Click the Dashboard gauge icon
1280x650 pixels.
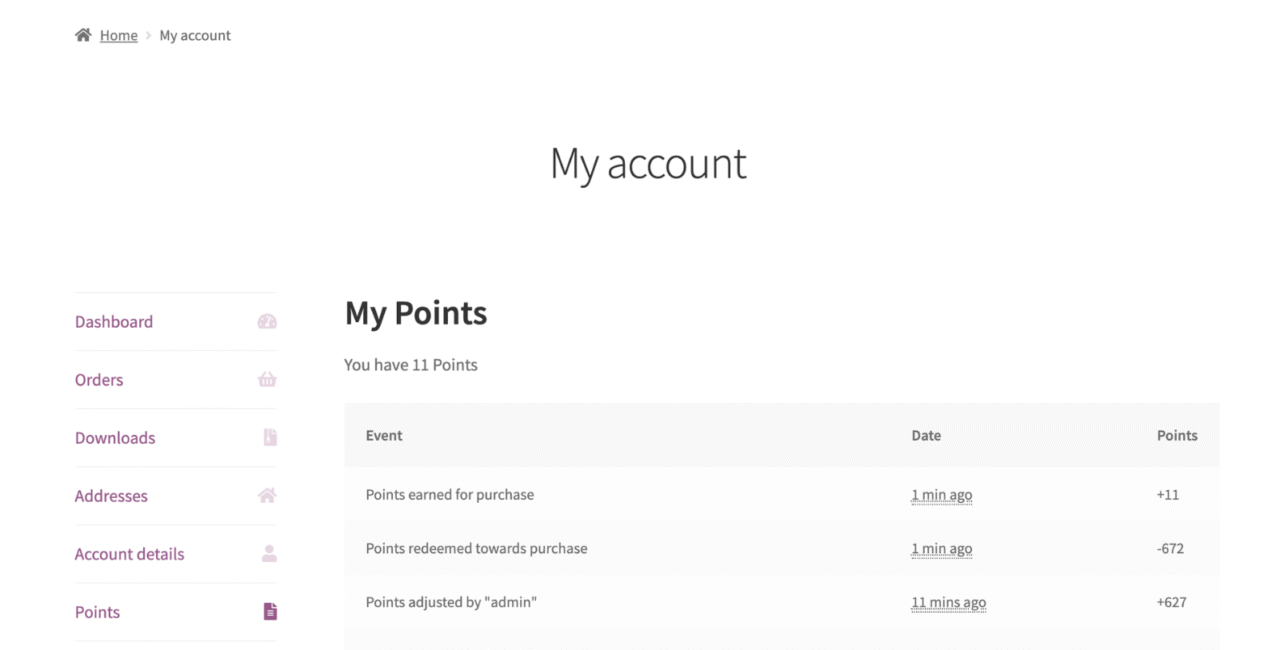(x=267, y=322)
